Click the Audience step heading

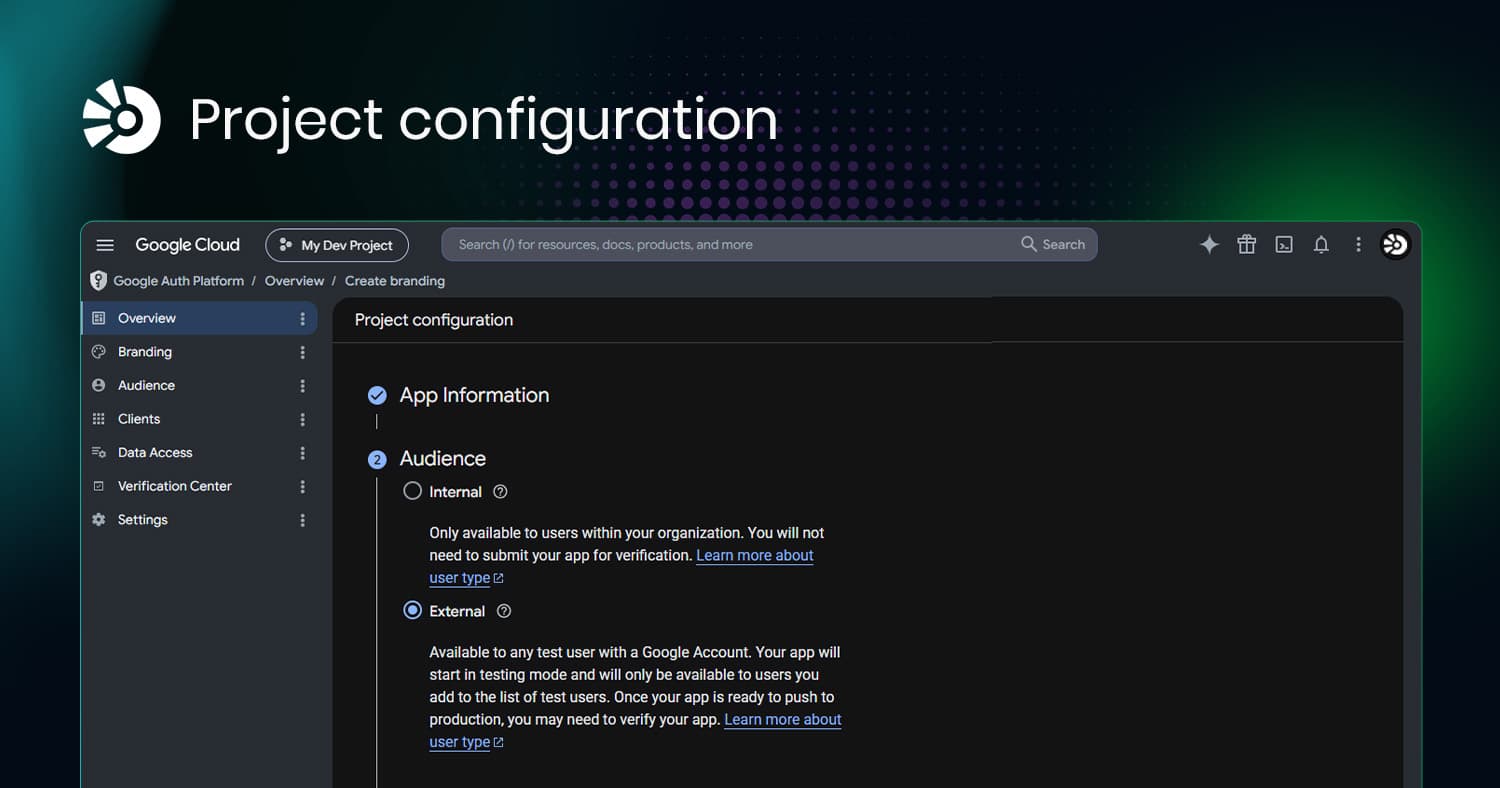click(443, 459)
